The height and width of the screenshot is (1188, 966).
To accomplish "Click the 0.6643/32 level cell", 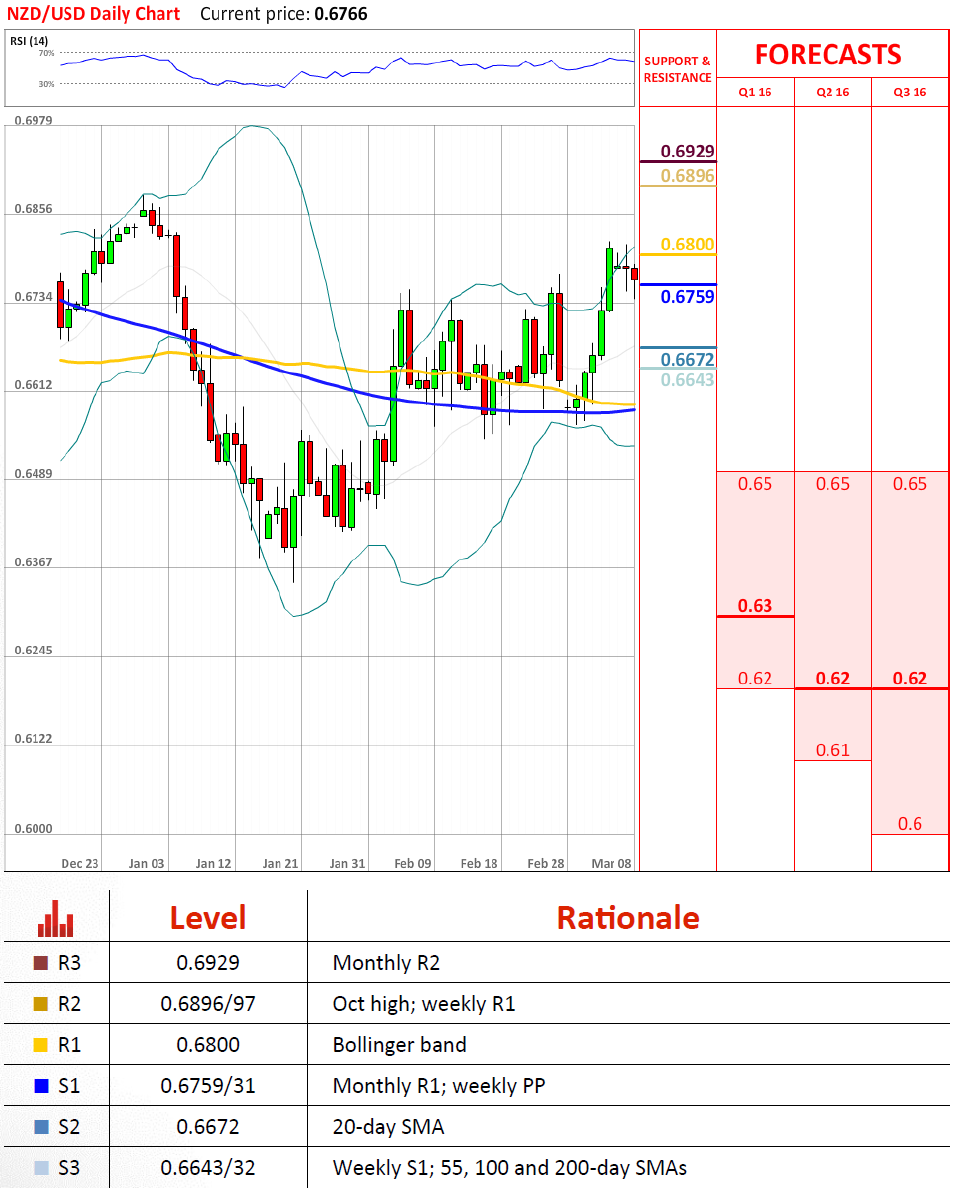I will [208, 1167].
